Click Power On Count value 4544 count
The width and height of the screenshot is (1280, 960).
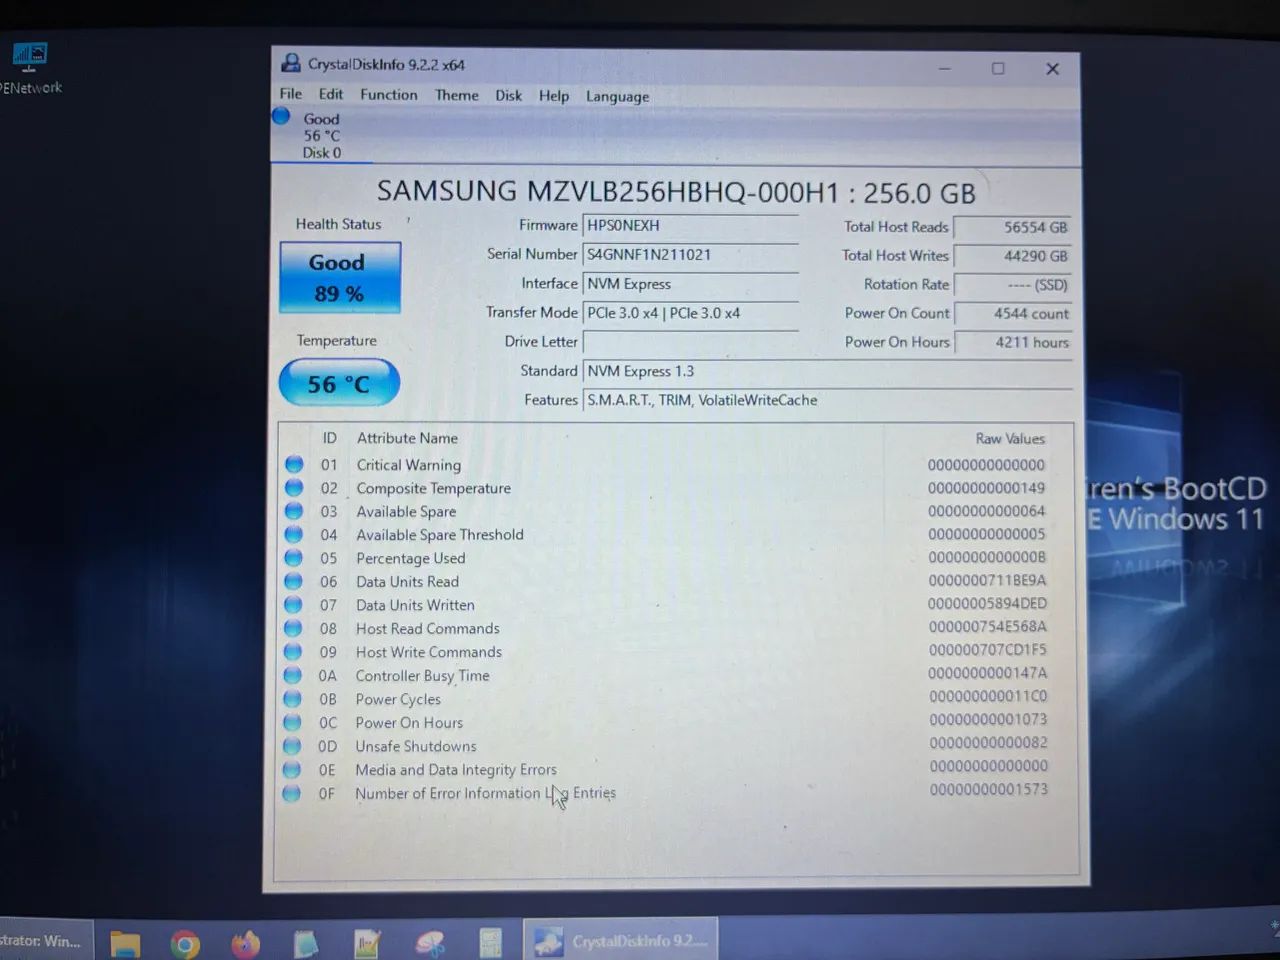(1012, 313)
